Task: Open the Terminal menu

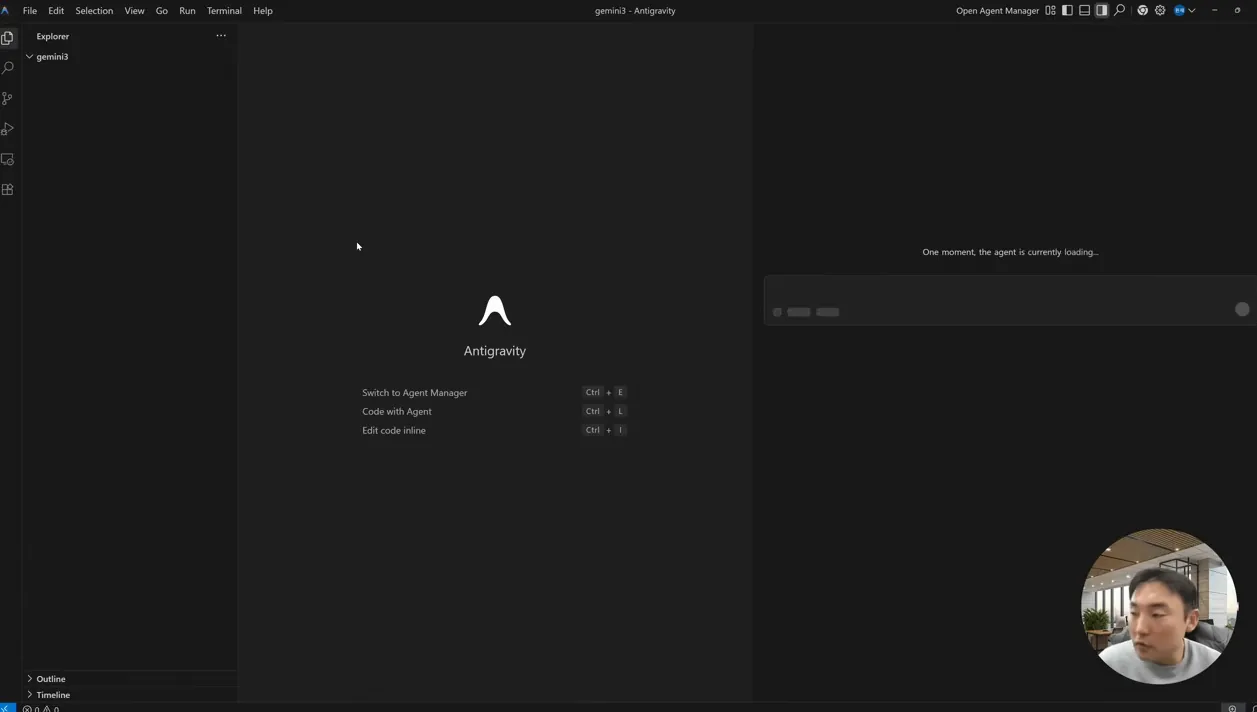Action: click(x=224, y=10)
